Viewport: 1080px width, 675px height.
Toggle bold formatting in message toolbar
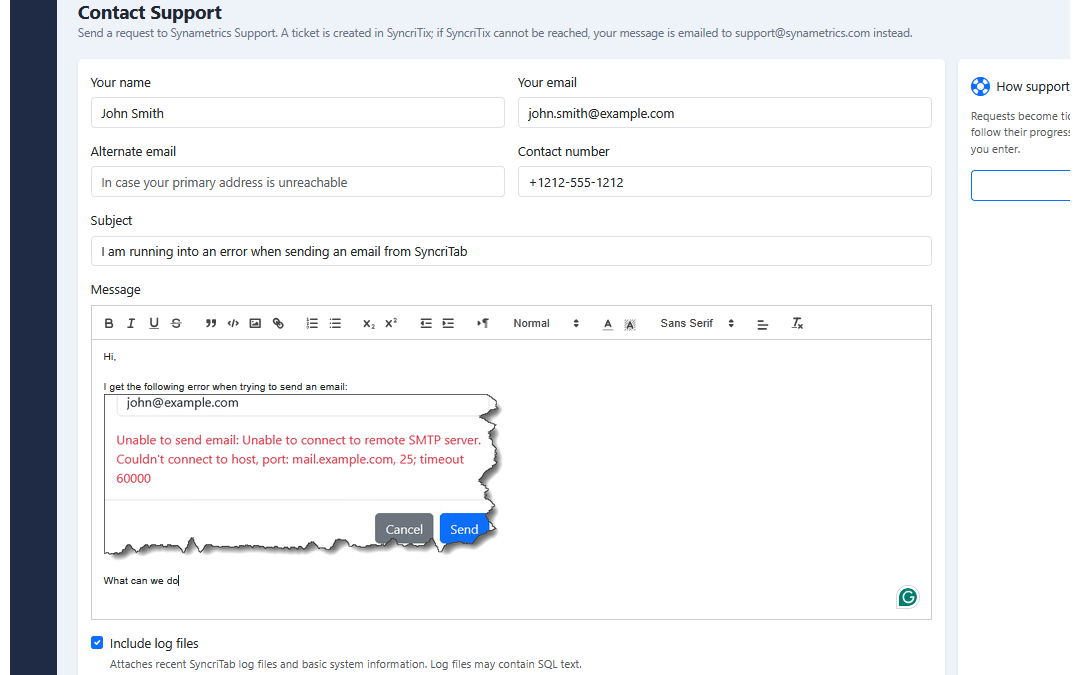(109, 323)
